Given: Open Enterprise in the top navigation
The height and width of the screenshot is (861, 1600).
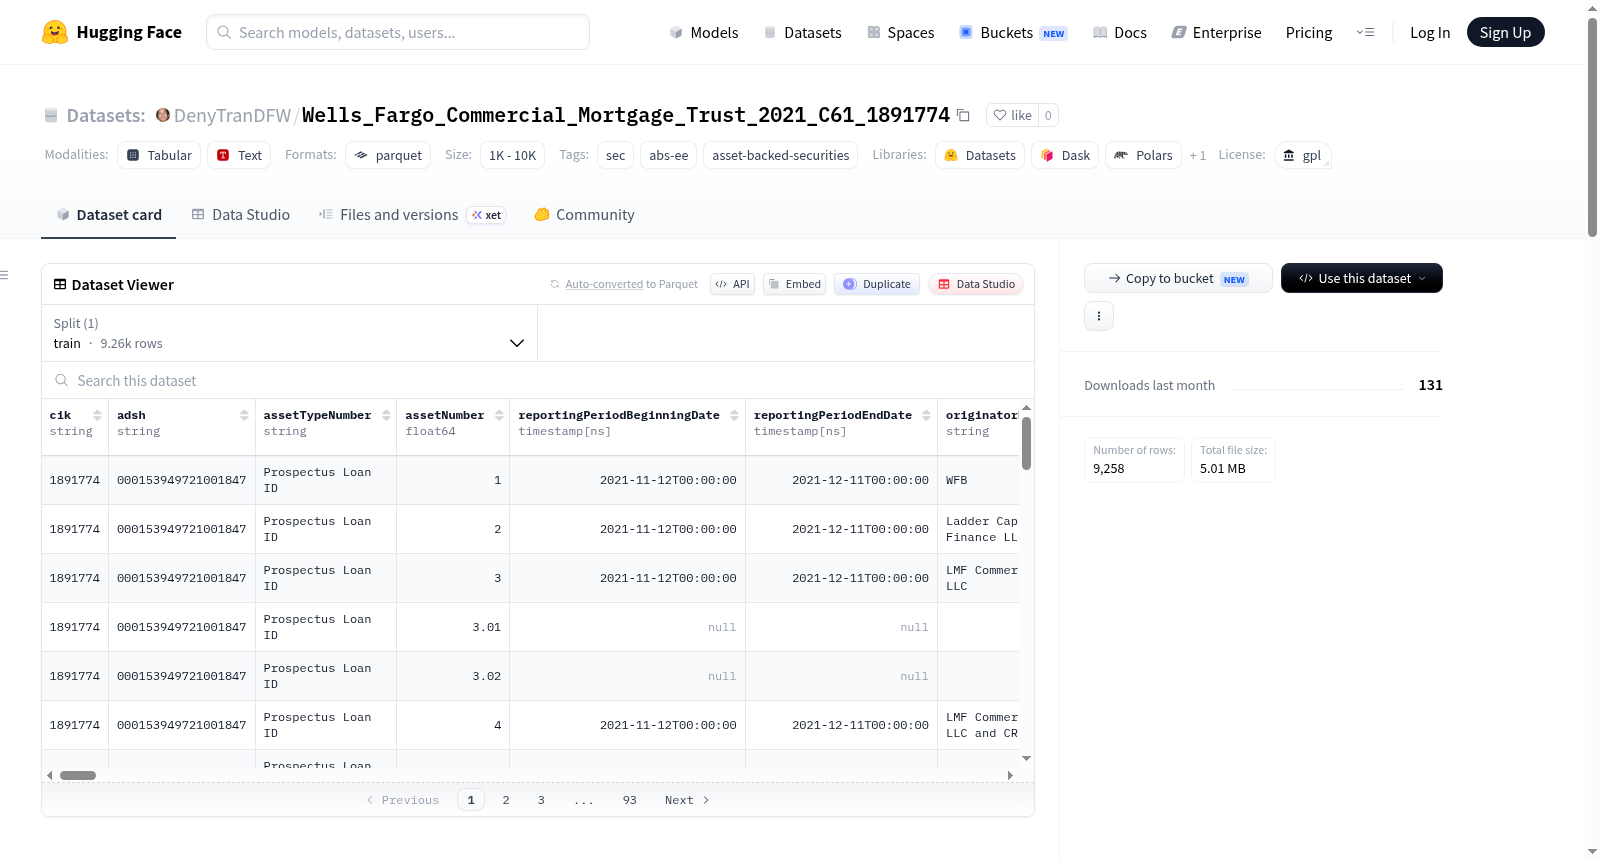Looking at the screenshot, I should (x=1216, y=32).
